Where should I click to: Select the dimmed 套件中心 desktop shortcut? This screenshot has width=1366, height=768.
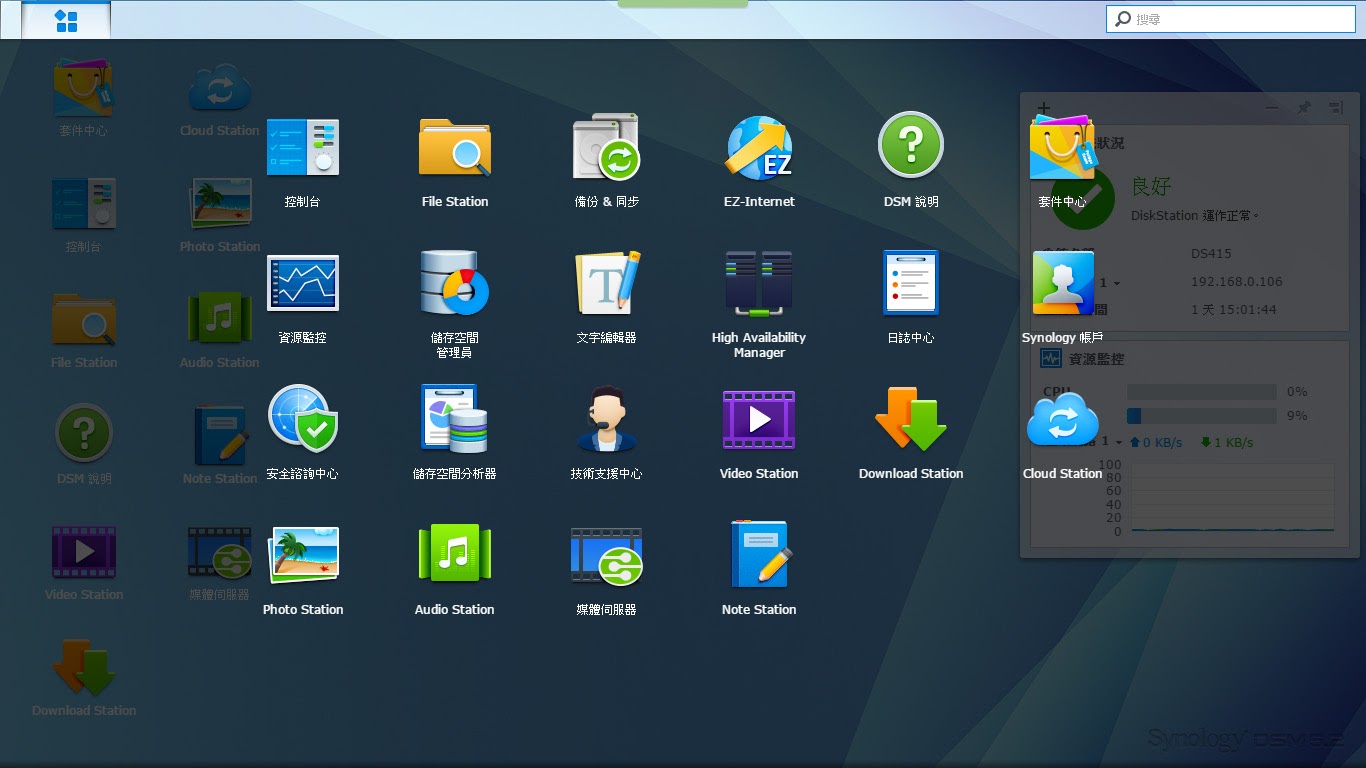(x=84, y=98)
